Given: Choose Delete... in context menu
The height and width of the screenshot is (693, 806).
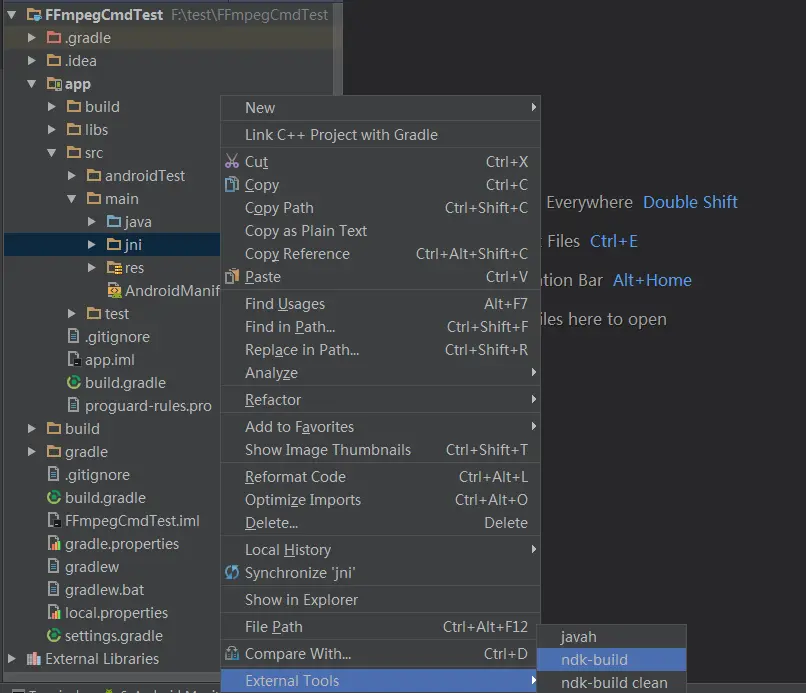Looking at the screenshot, I should 380,523.
